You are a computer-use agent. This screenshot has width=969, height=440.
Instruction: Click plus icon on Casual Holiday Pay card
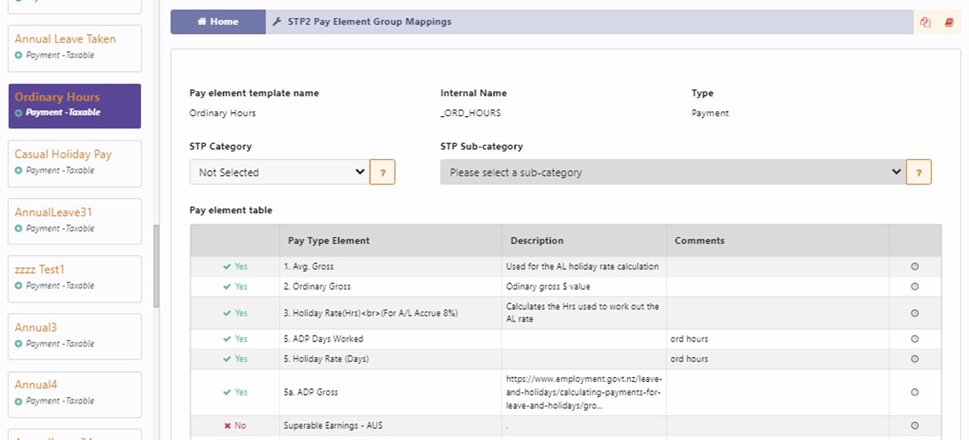tap(19, 171)
